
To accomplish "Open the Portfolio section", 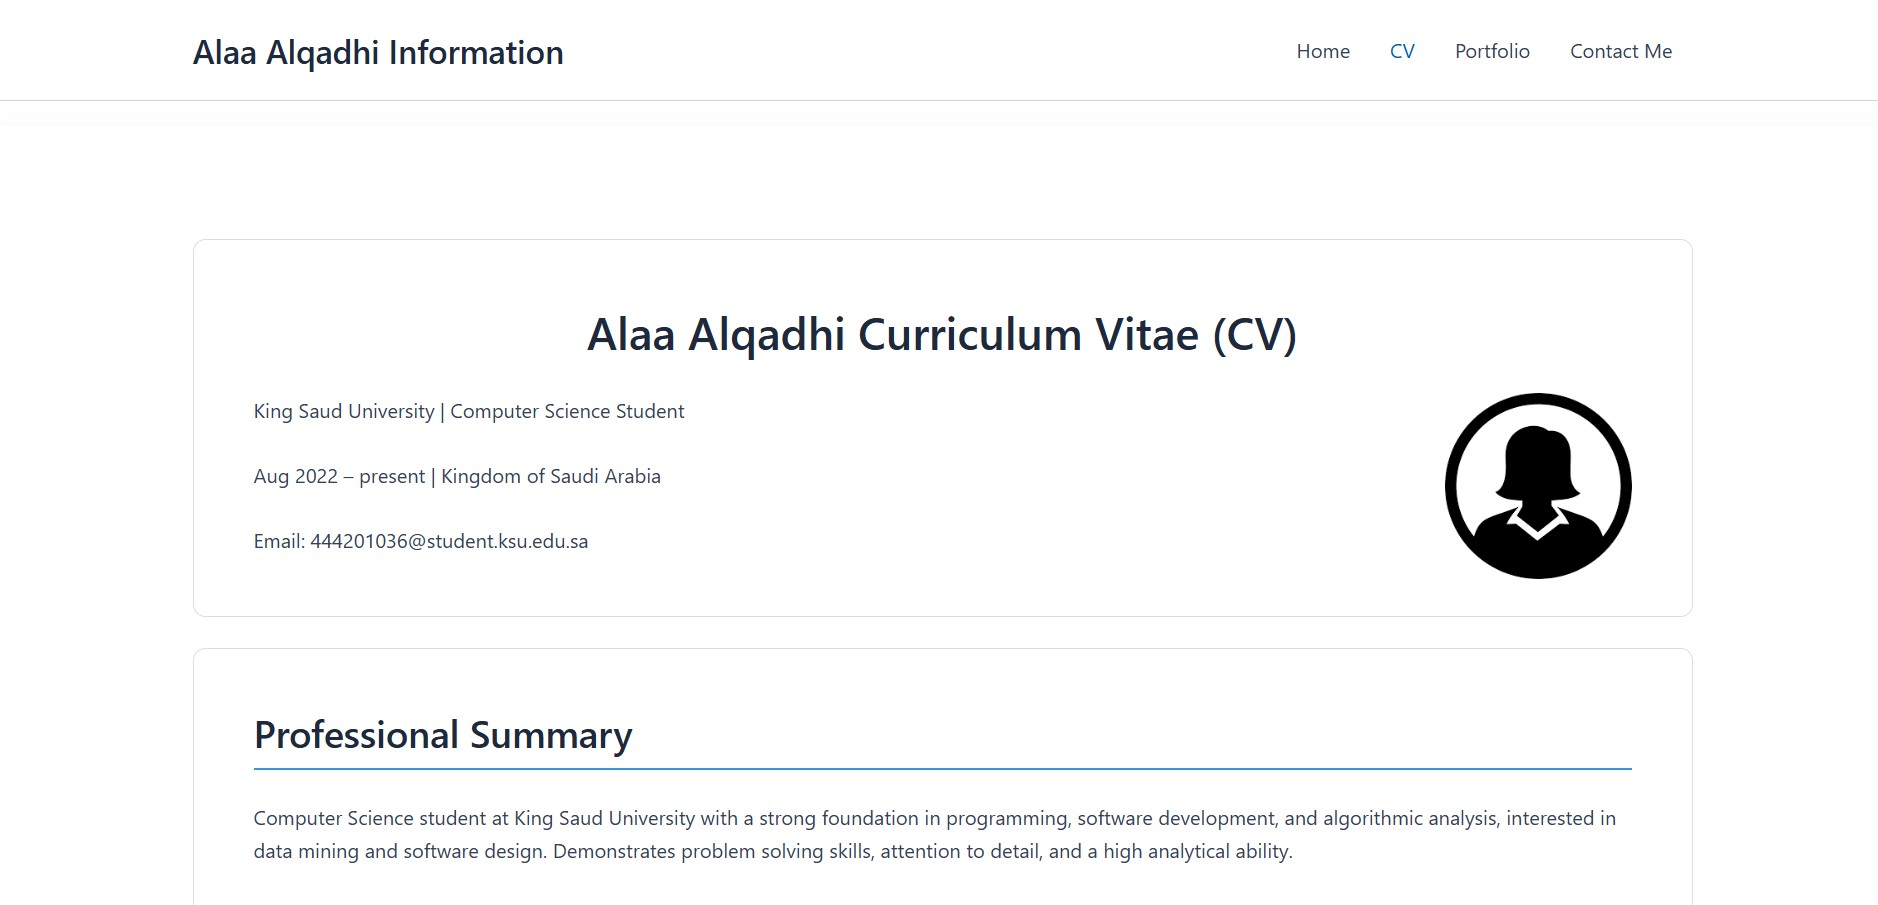I will pyautogui.click(x=1492, y=51).
